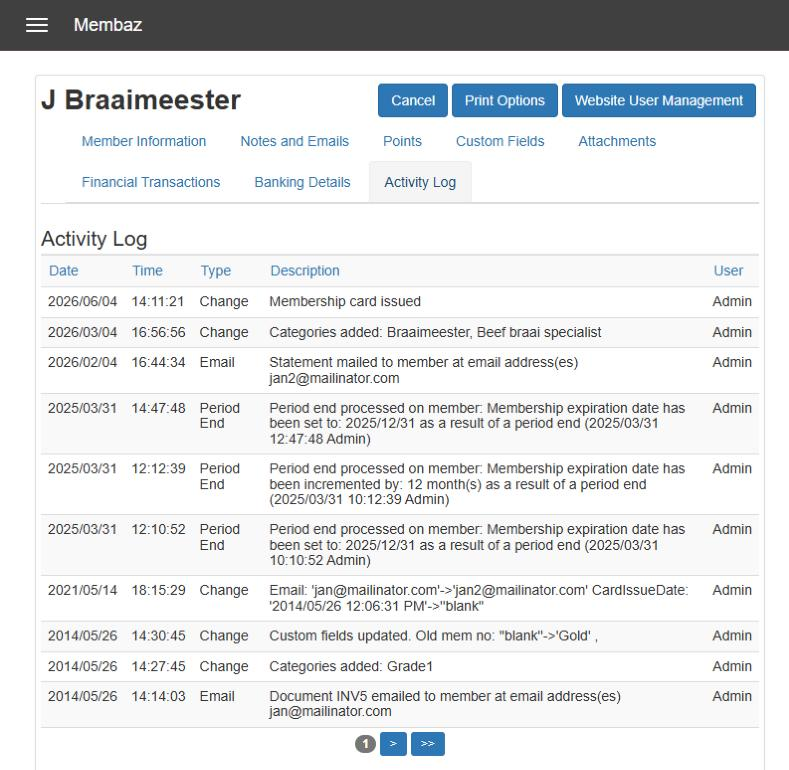
Task: Click 'Categories added: Grade1' description
Action: [351, 666]
